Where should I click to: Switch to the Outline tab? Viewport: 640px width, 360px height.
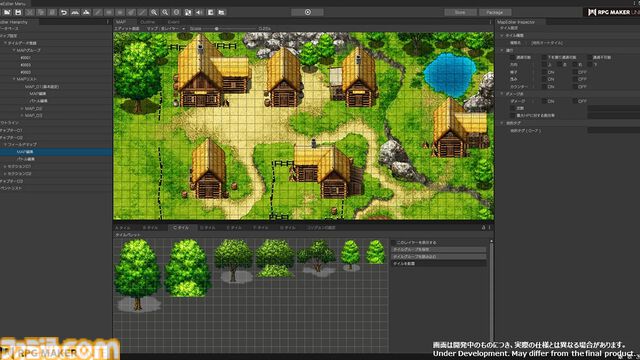(147, 22)
